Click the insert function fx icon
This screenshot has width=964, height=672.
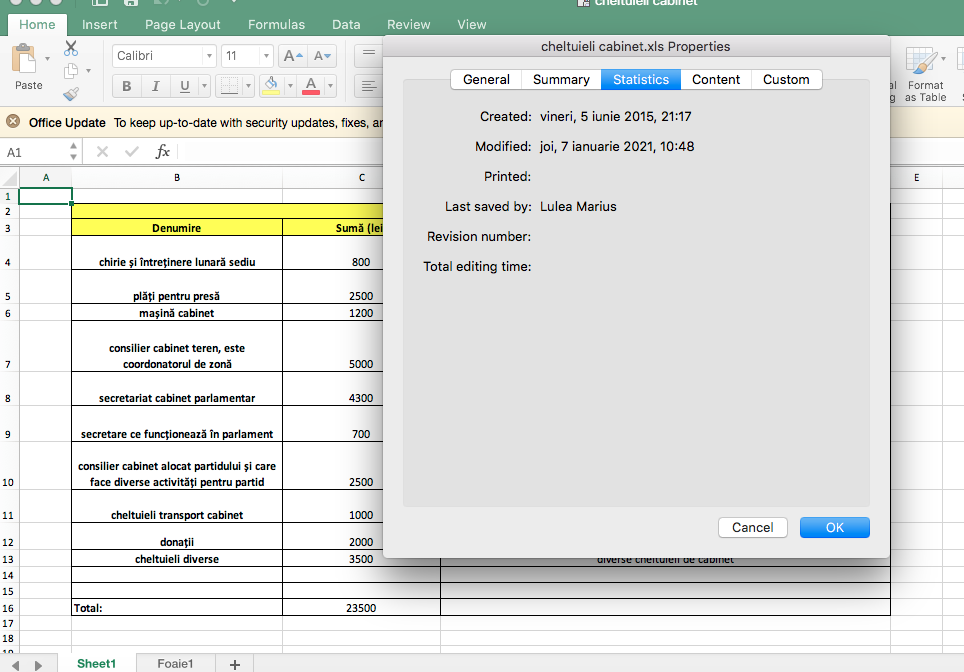click(x=162, y=151)
